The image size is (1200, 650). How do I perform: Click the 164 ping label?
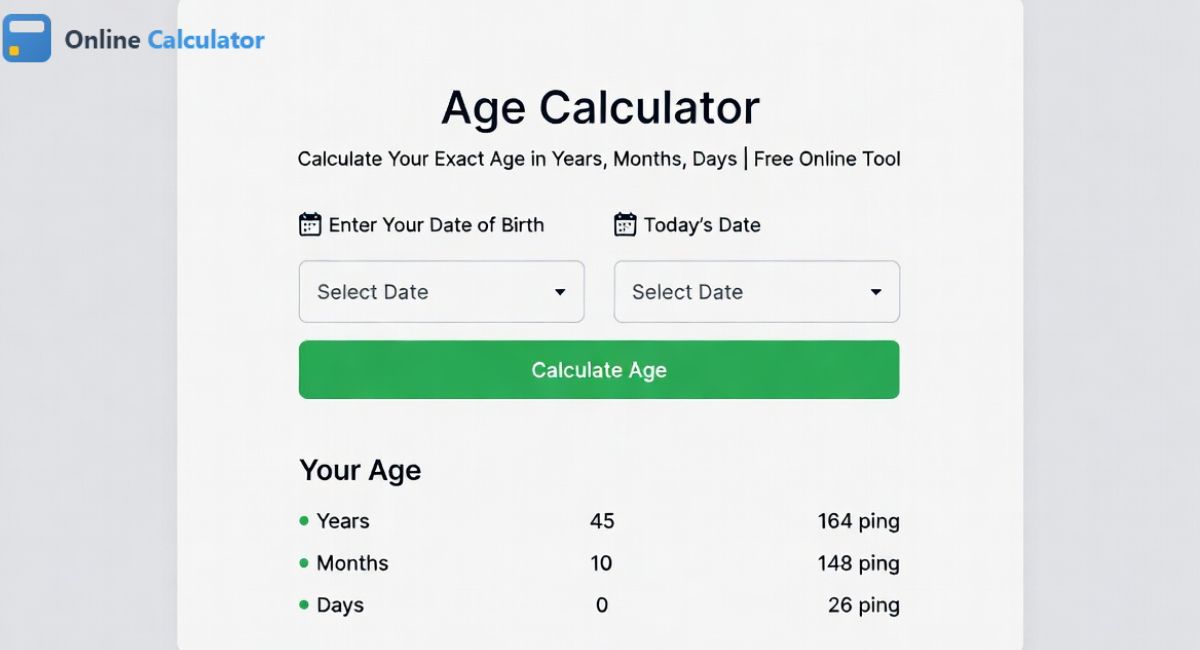[858, 521]
